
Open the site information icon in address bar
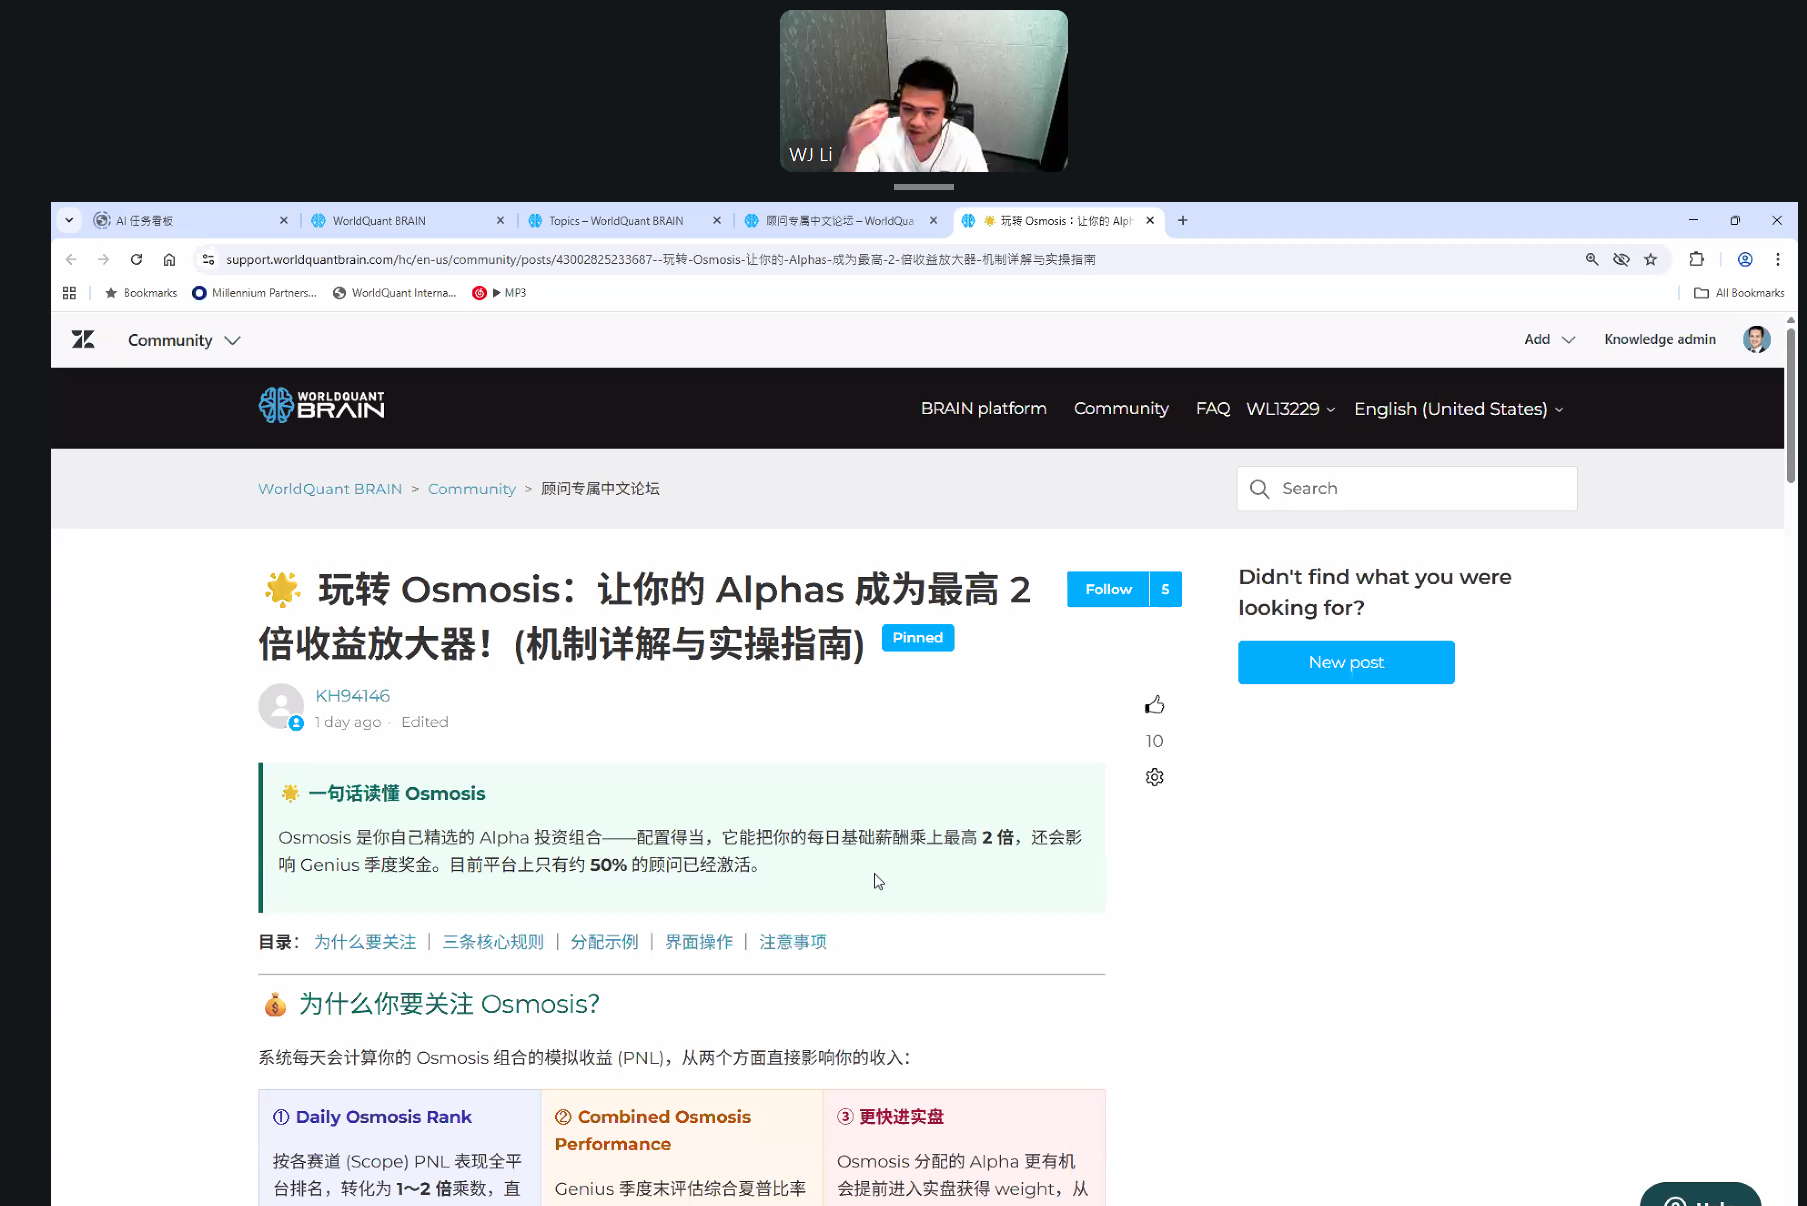(208, 259)
